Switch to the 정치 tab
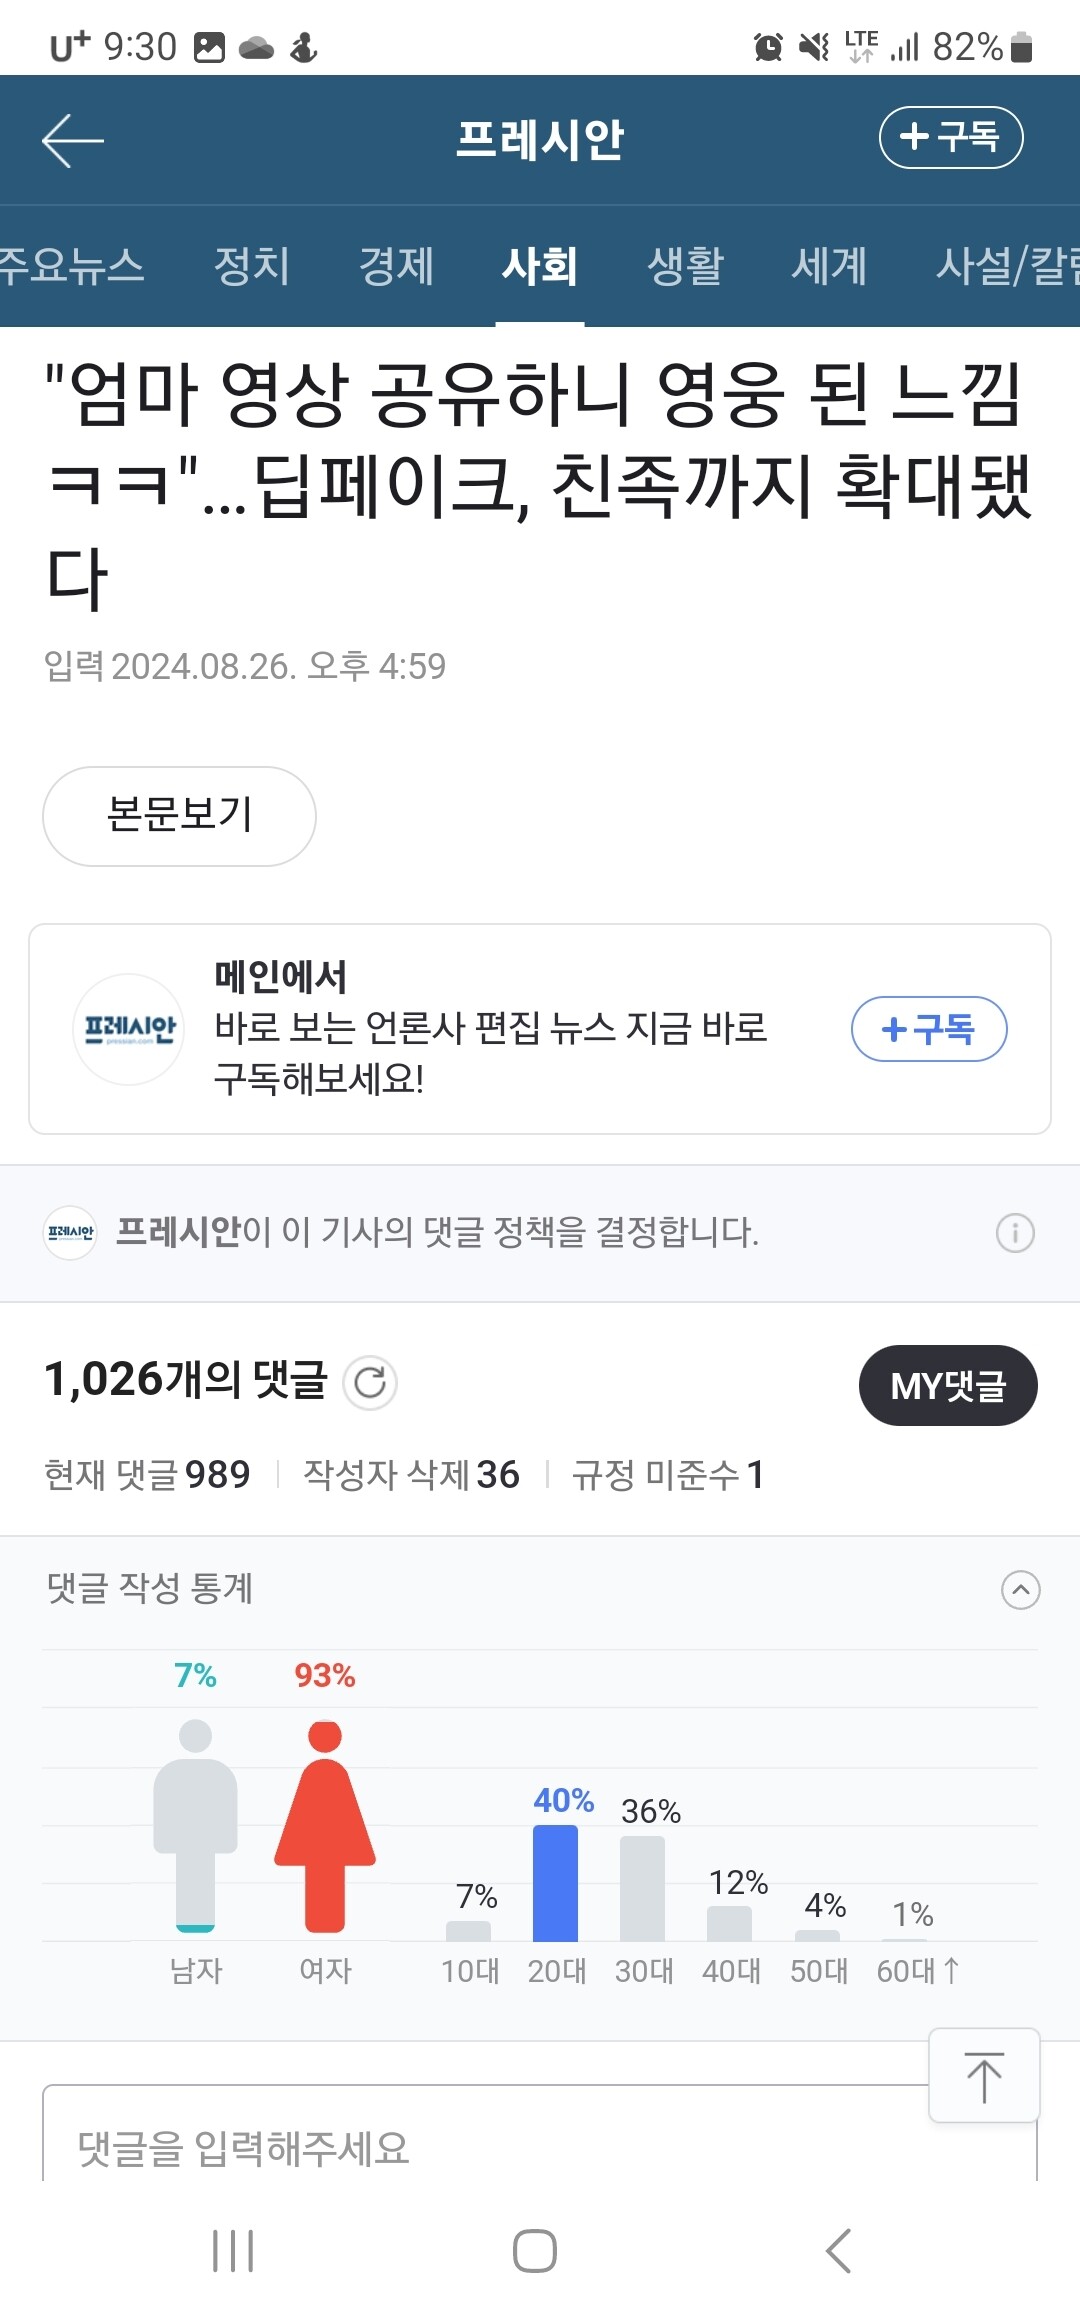This screenshot has height=2316, width=1080. tap(252, 266)
